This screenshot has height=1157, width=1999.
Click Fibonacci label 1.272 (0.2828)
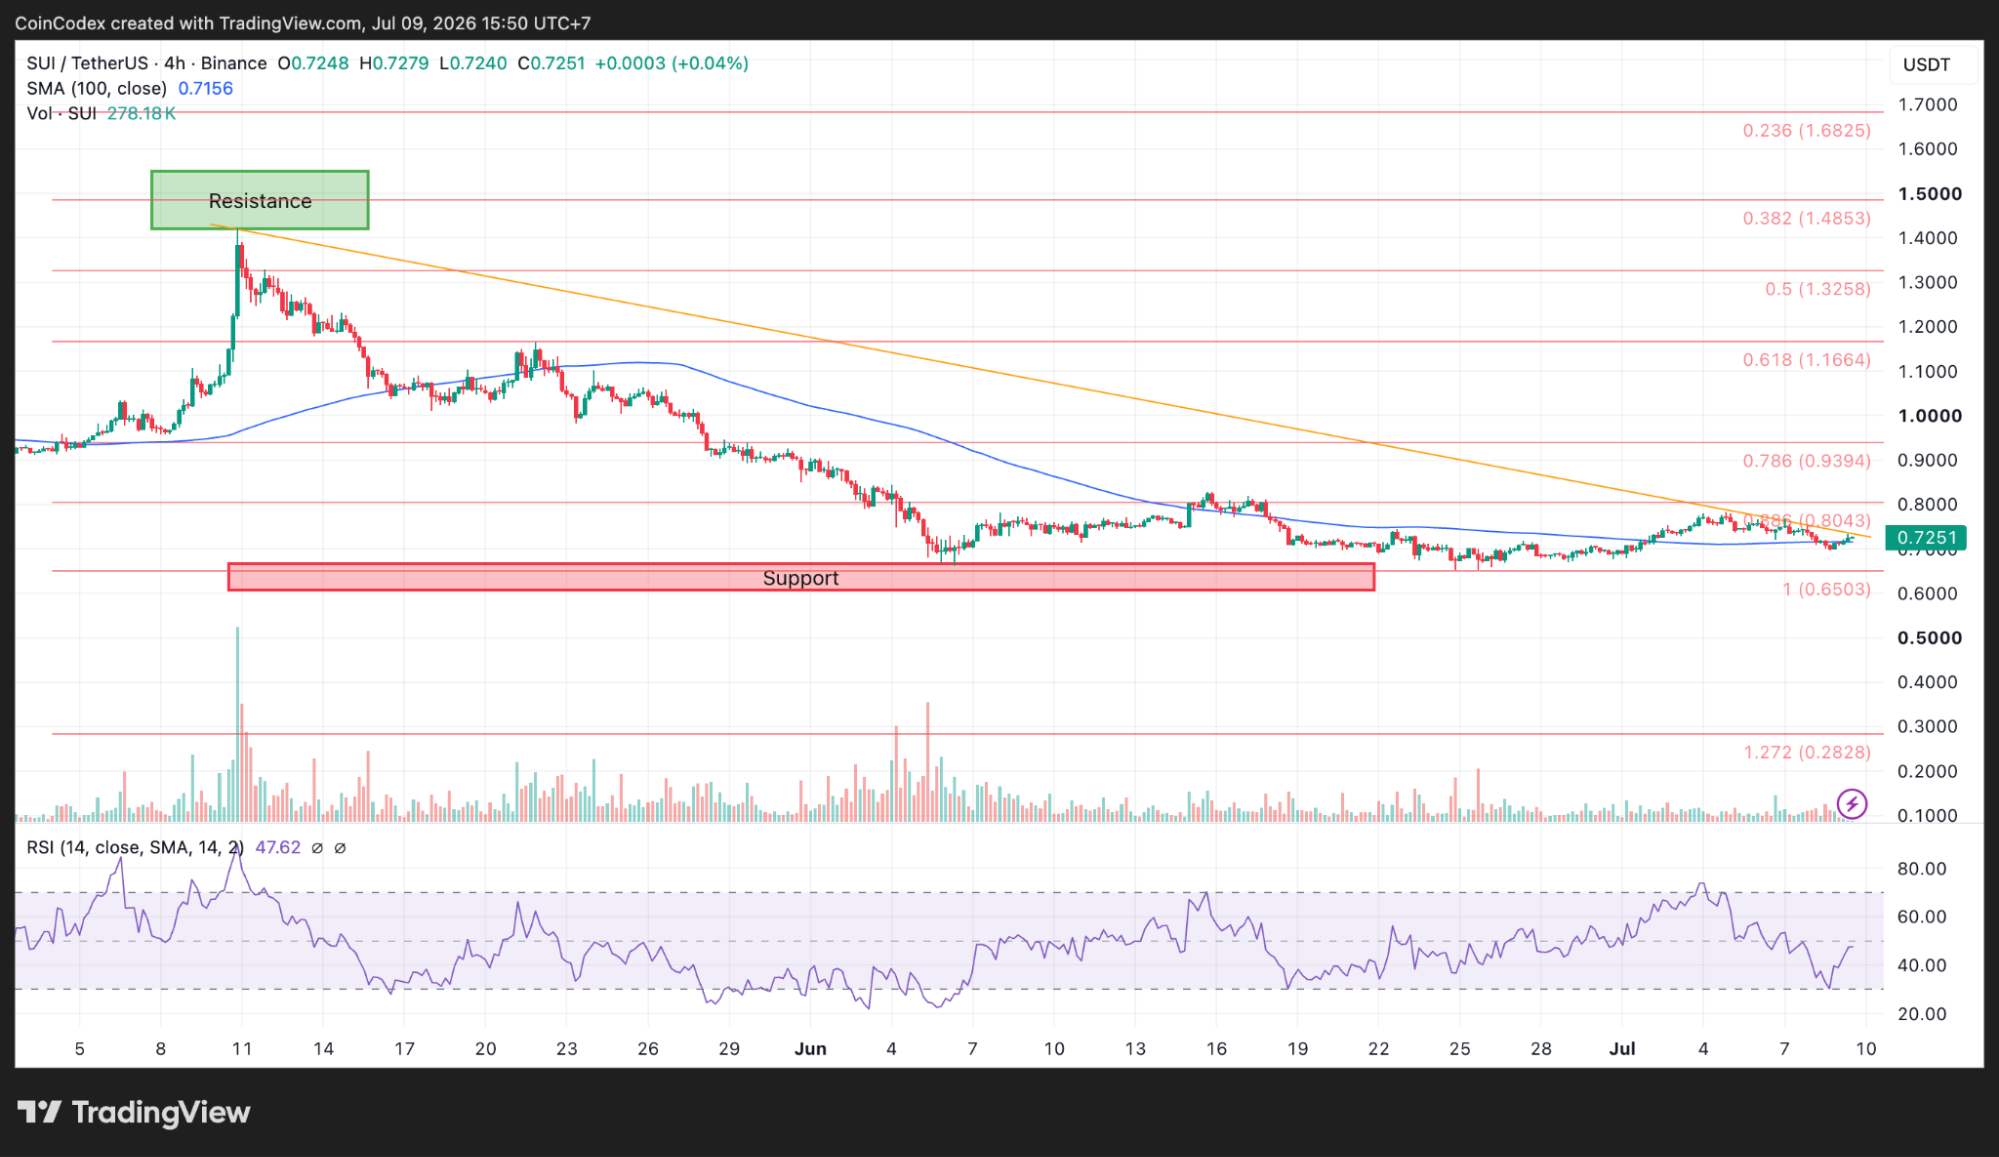tap(1806, 752)
